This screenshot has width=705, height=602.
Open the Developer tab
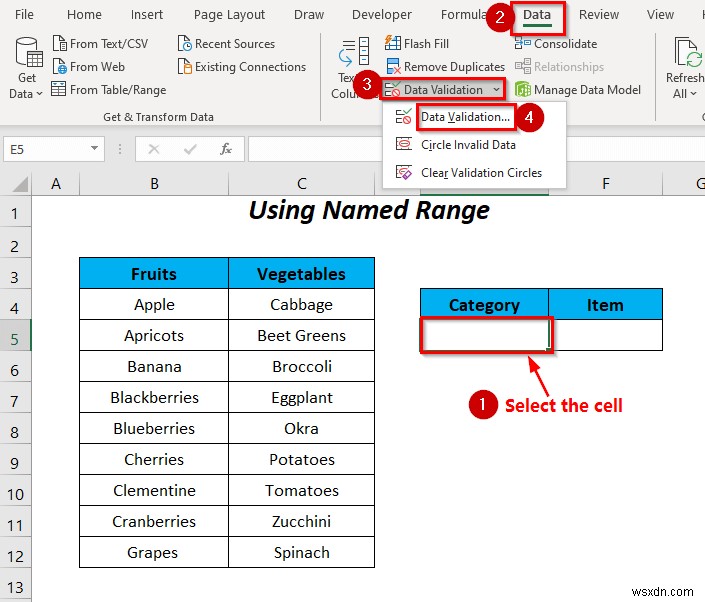pos(382,15)
